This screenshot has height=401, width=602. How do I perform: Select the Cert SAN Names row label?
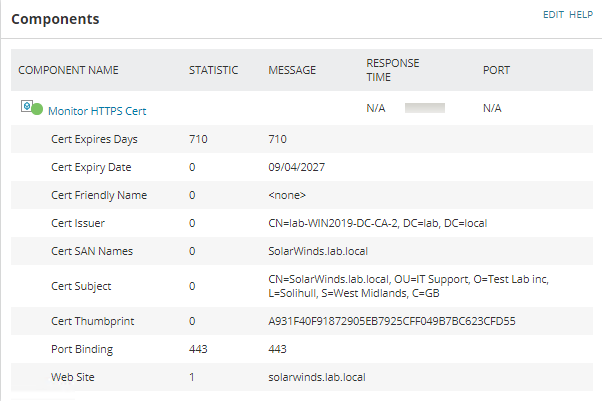coord(92,251)
